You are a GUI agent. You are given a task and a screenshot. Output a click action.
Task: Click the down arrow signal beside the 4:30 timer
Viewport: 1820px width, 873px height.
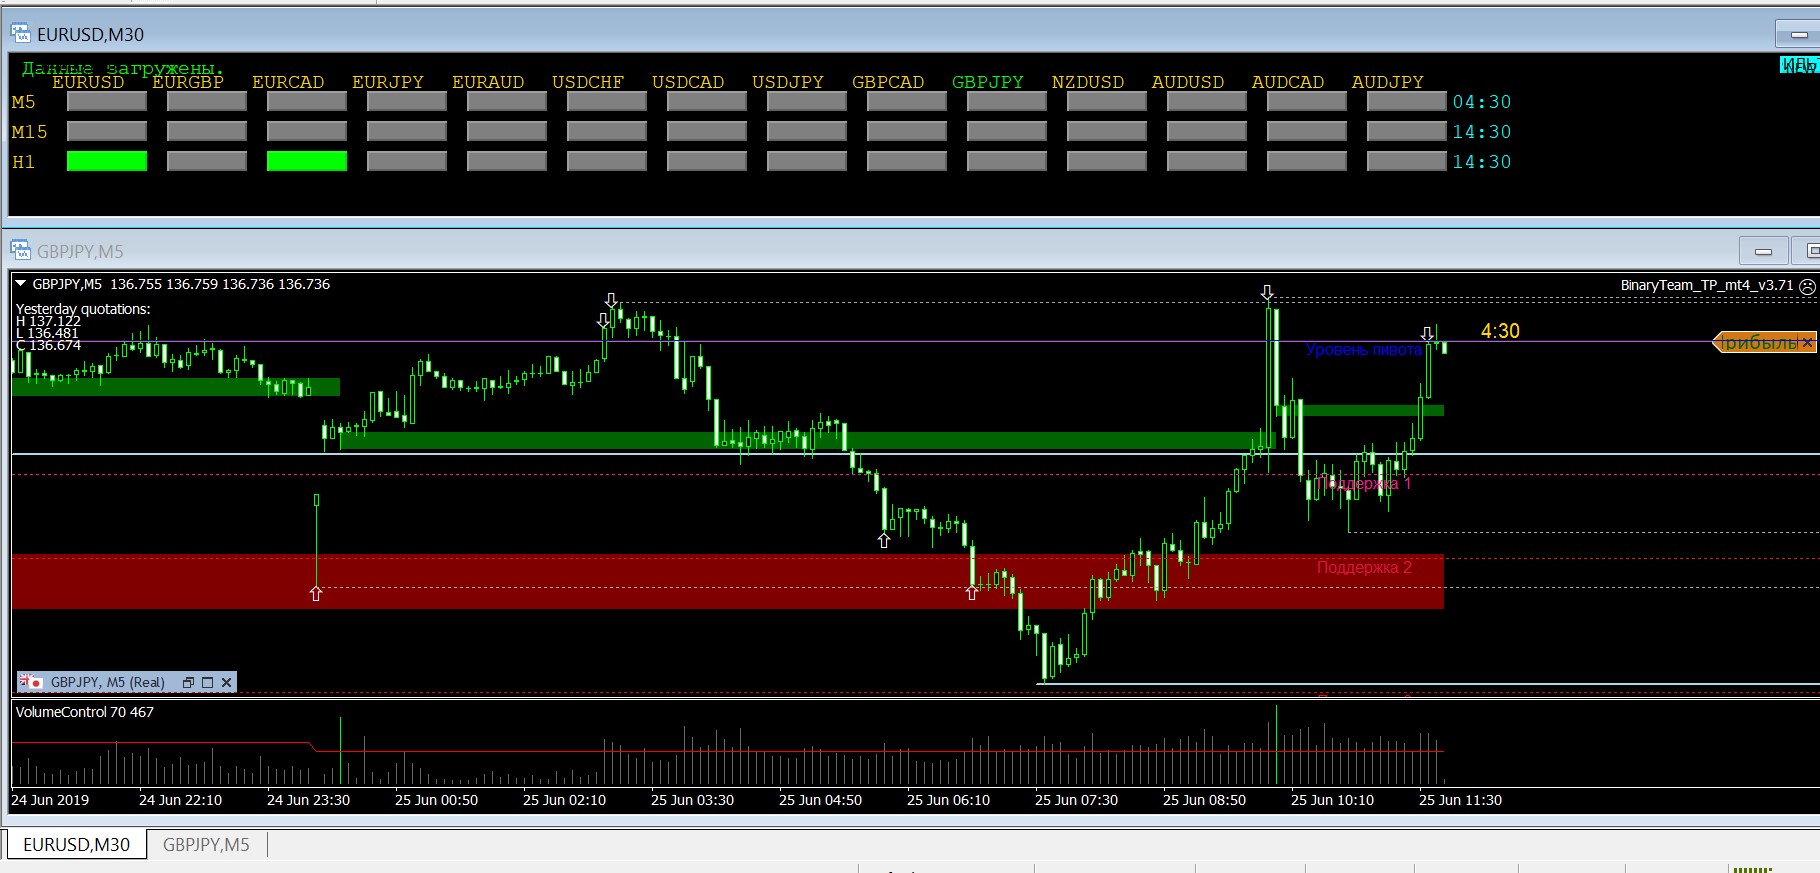1427,334
